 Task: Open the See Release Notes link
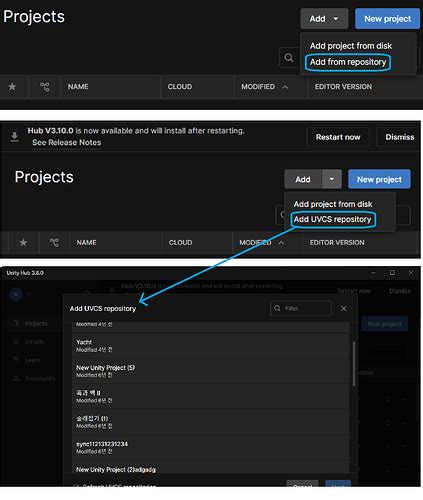[x=66, y=143]
